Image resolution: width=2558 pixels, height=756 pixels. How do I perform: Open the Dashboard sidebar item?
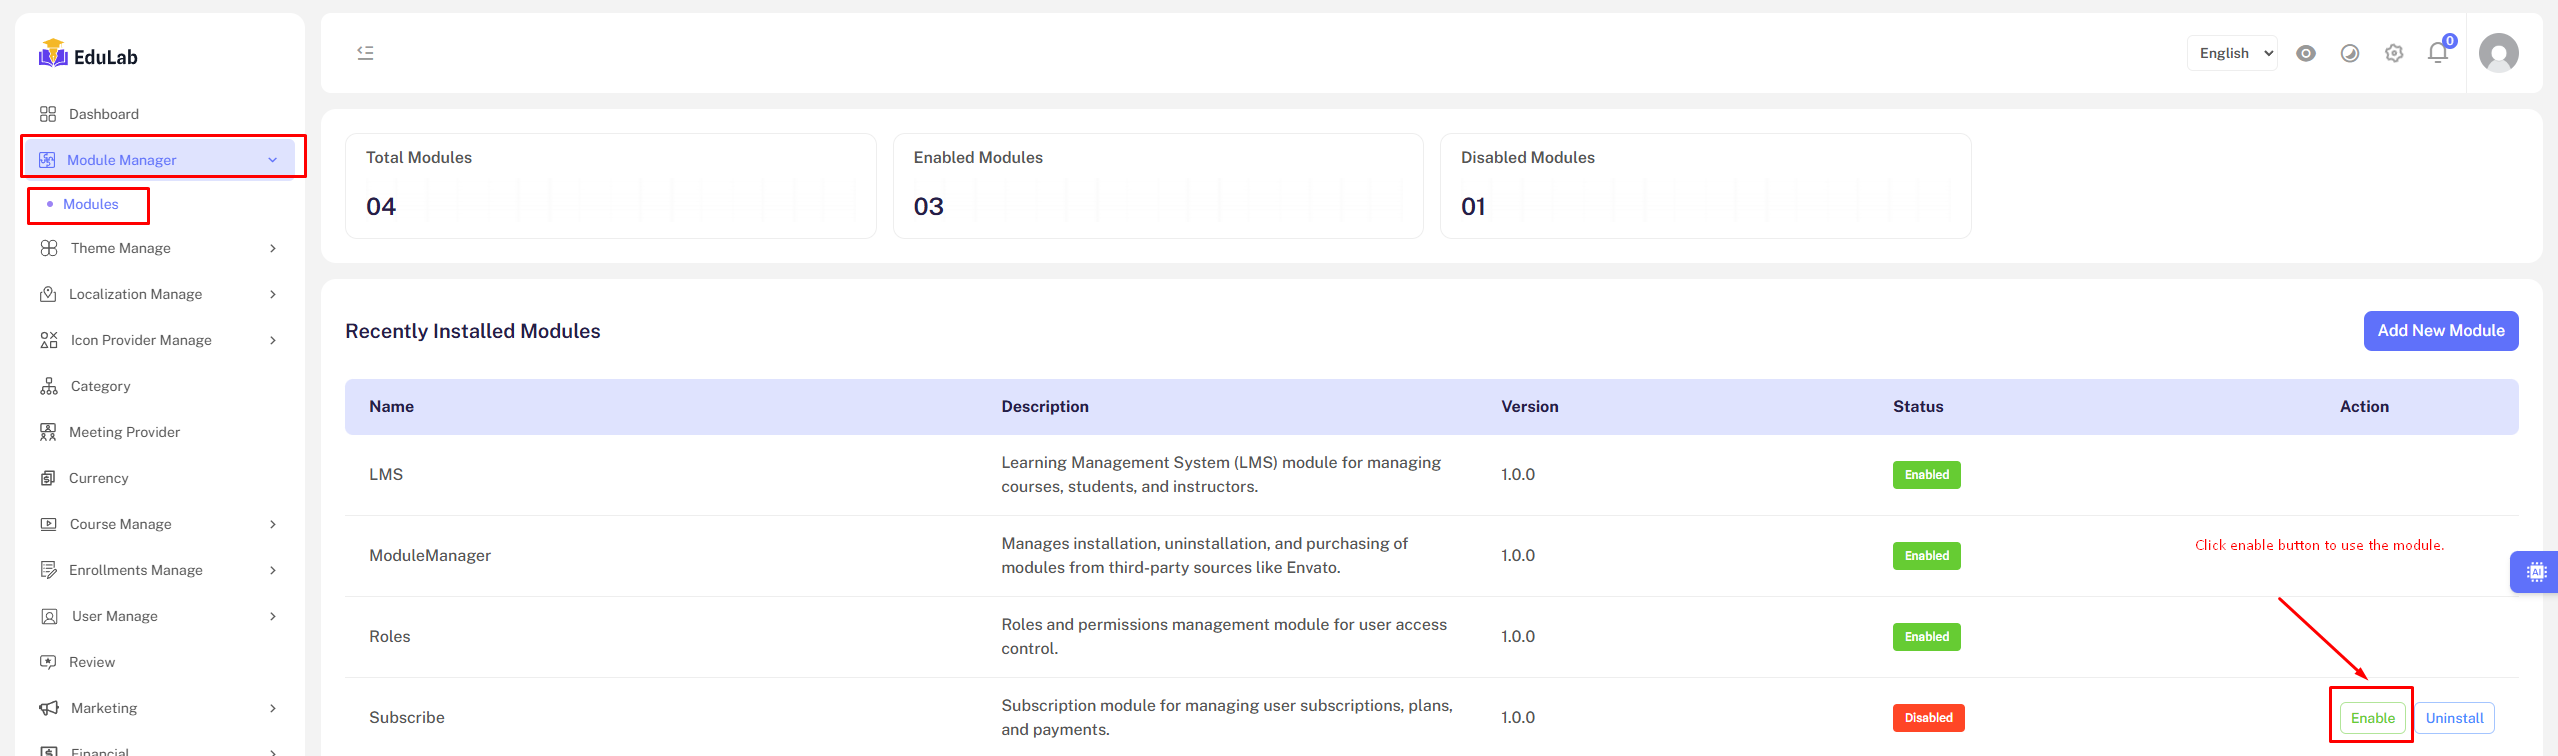[x=103, y=114]
